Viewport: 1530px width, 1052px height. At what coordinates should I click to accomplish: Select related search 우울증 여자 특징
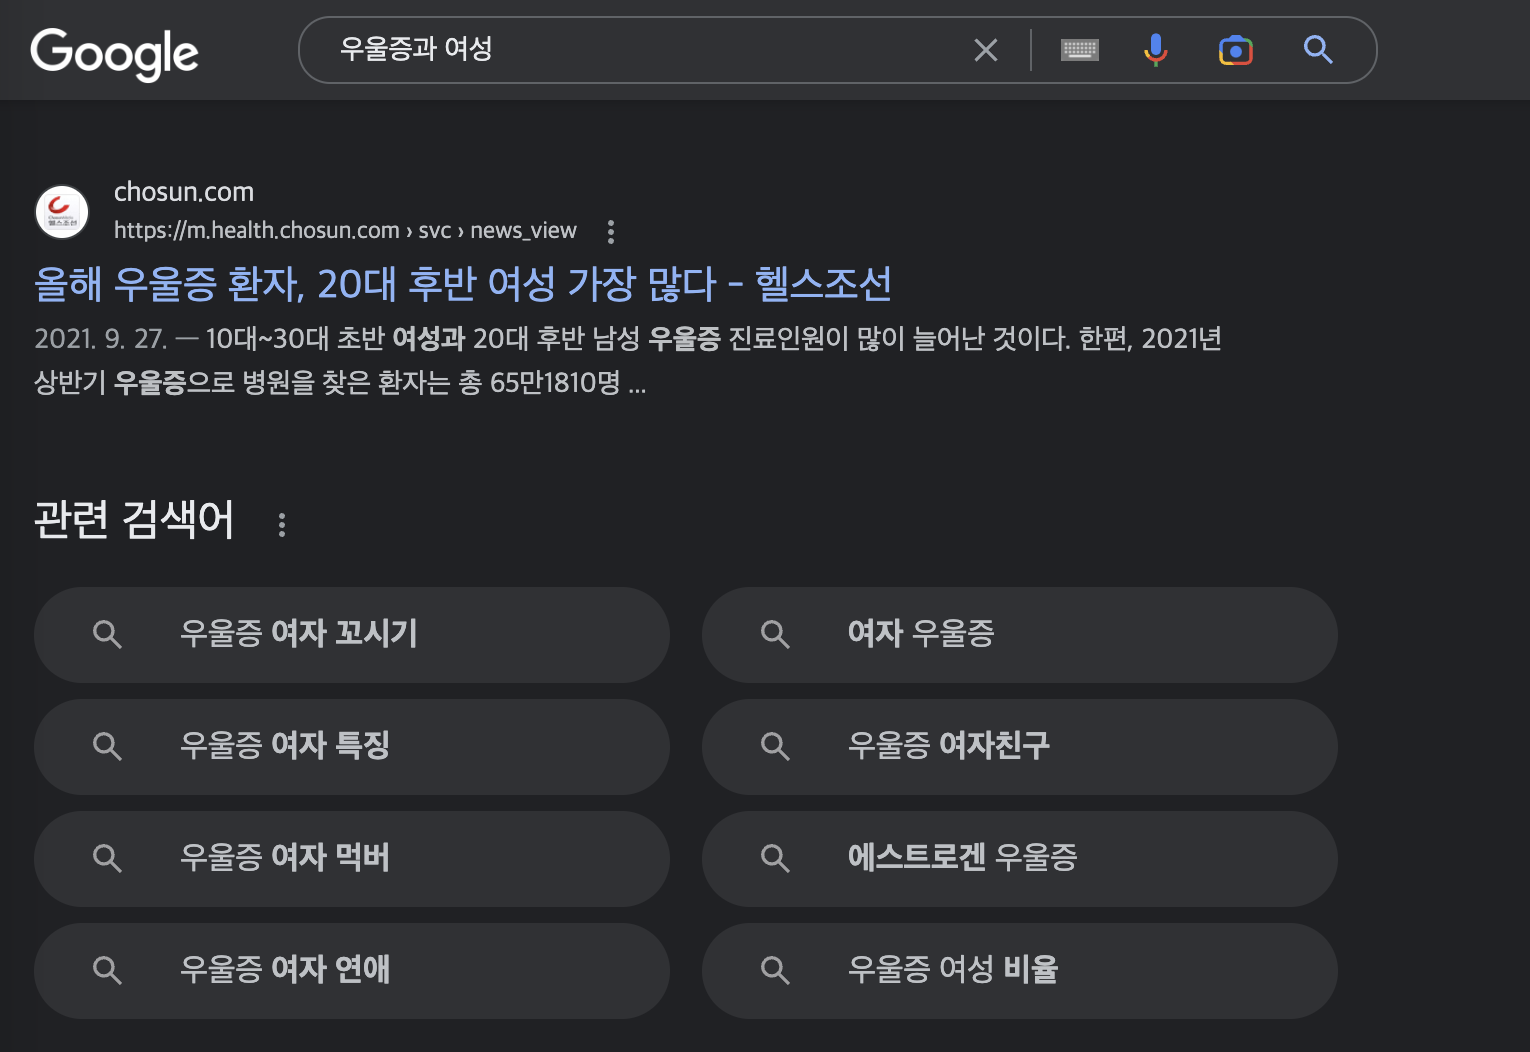(x=352, y=747)
